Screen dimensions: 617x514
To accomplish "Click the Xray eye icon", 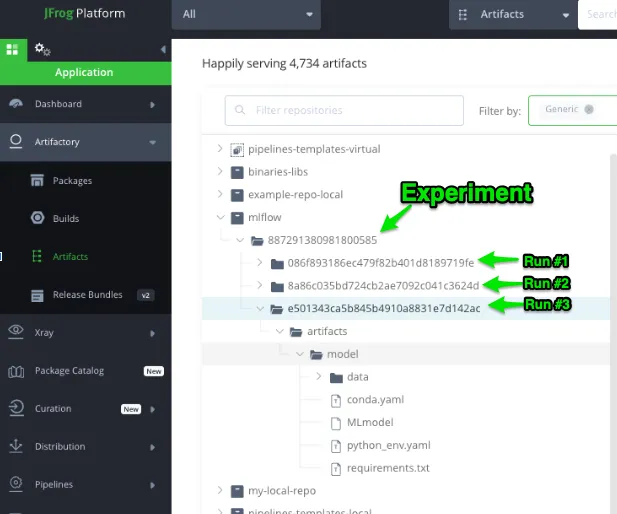I will pyautogui.click(x=16, y=331).
